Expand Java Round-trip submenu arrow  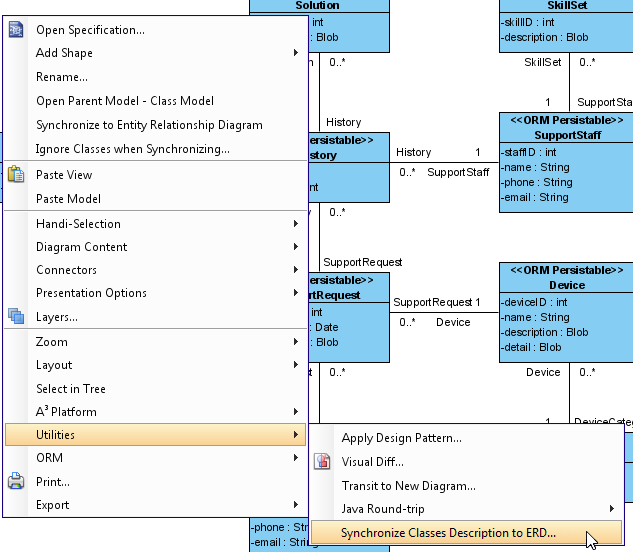[612, 509]
